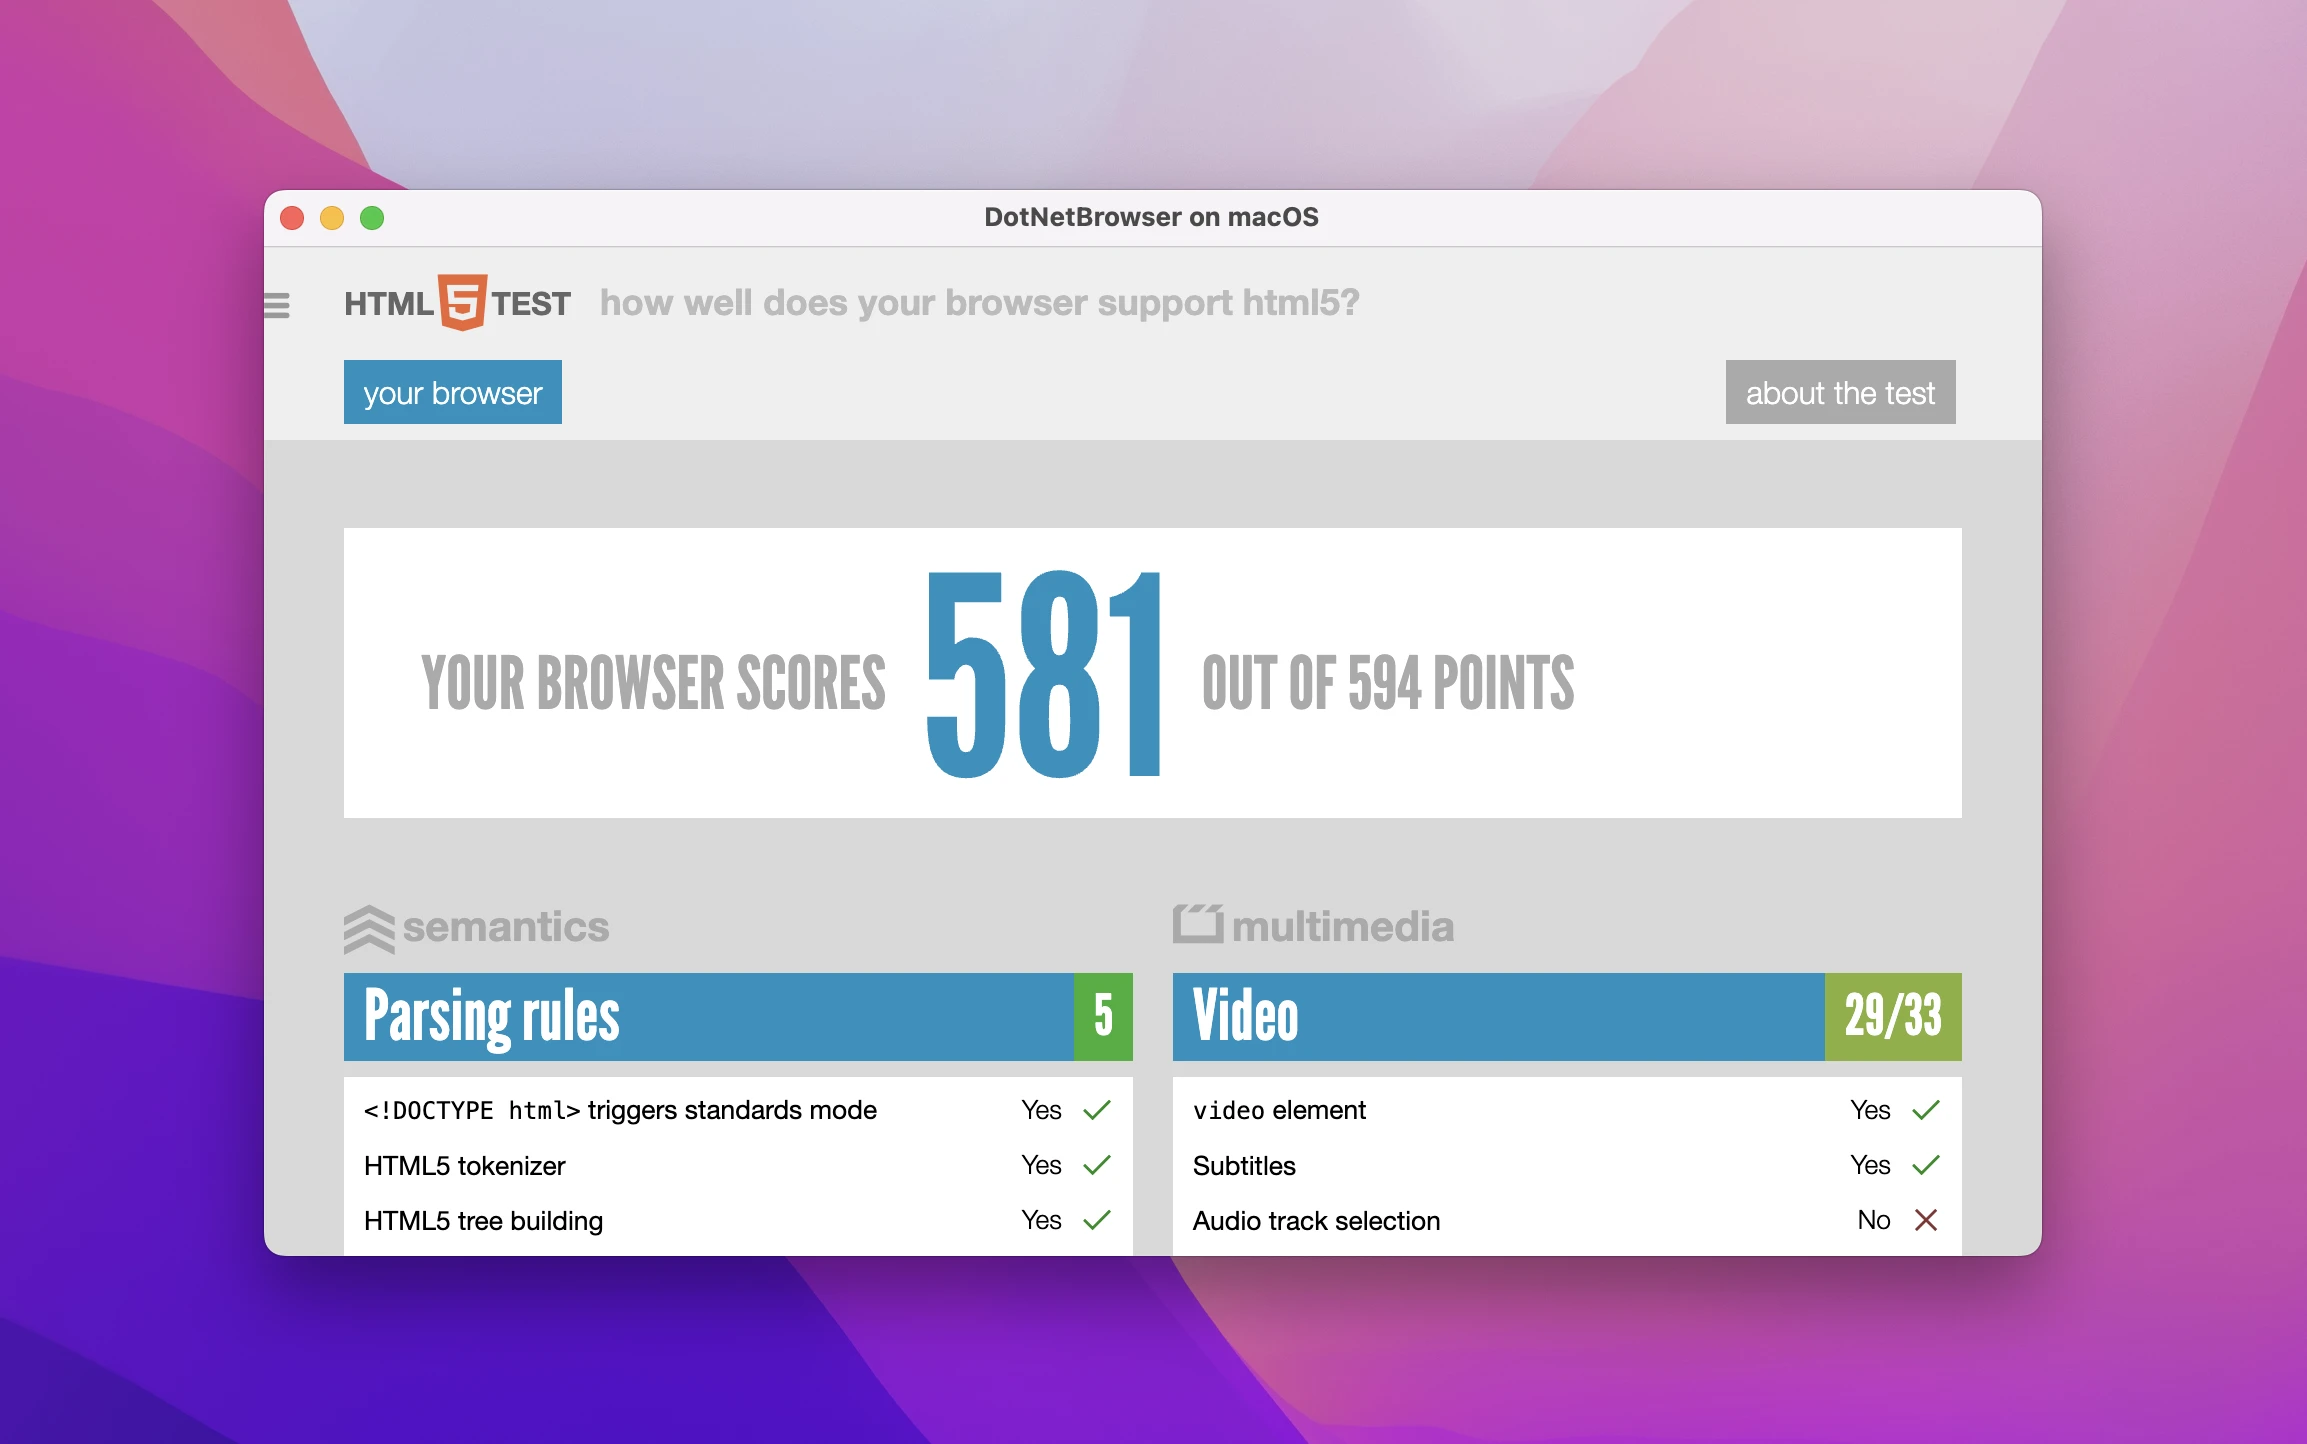Screen dimensions: 2307x1444
Task: Click the checkmark beside HTML5 tokenizer
Action: point(1097,1165)
